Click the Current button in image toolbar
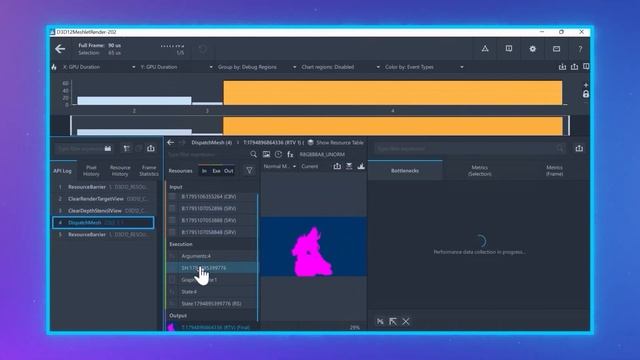 309,167
